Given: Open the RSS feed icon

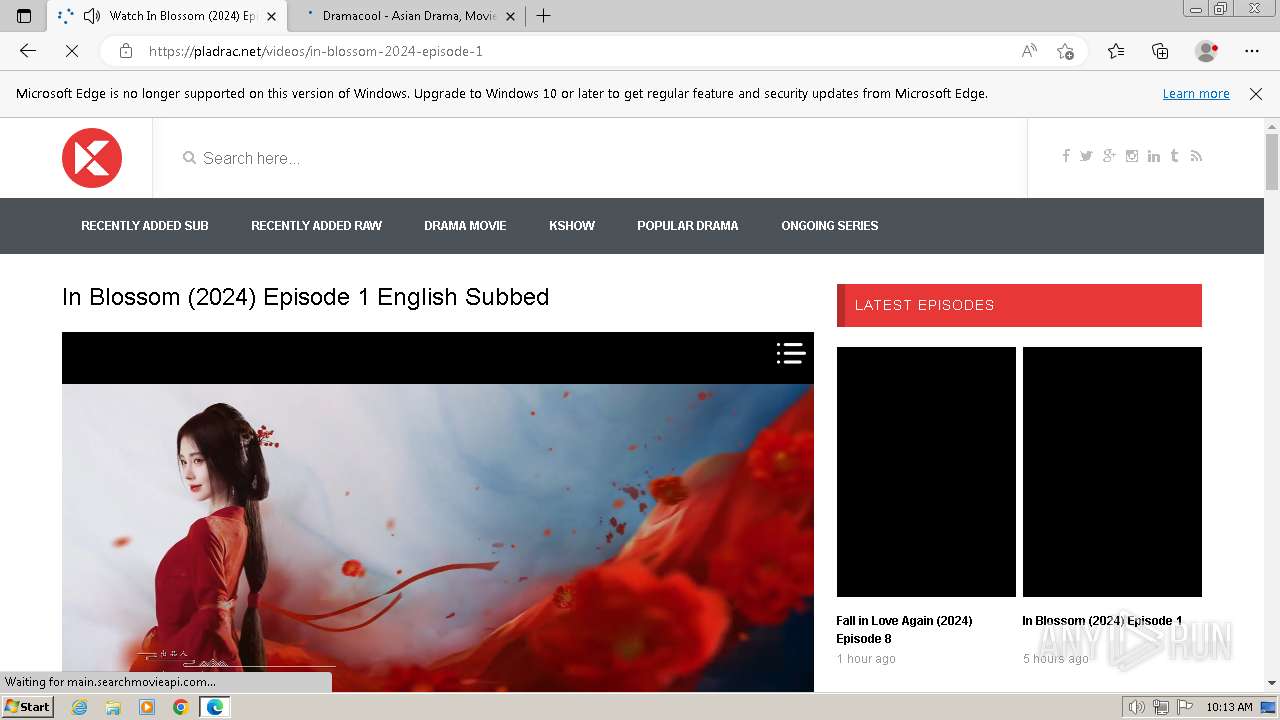Looking at the screenshot, I should click(x=1196, y=156).
